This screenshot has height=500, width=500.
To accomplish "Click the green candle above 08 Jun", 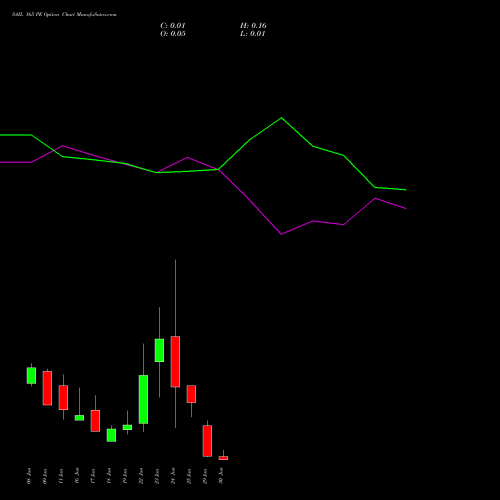I will [31, 375].
